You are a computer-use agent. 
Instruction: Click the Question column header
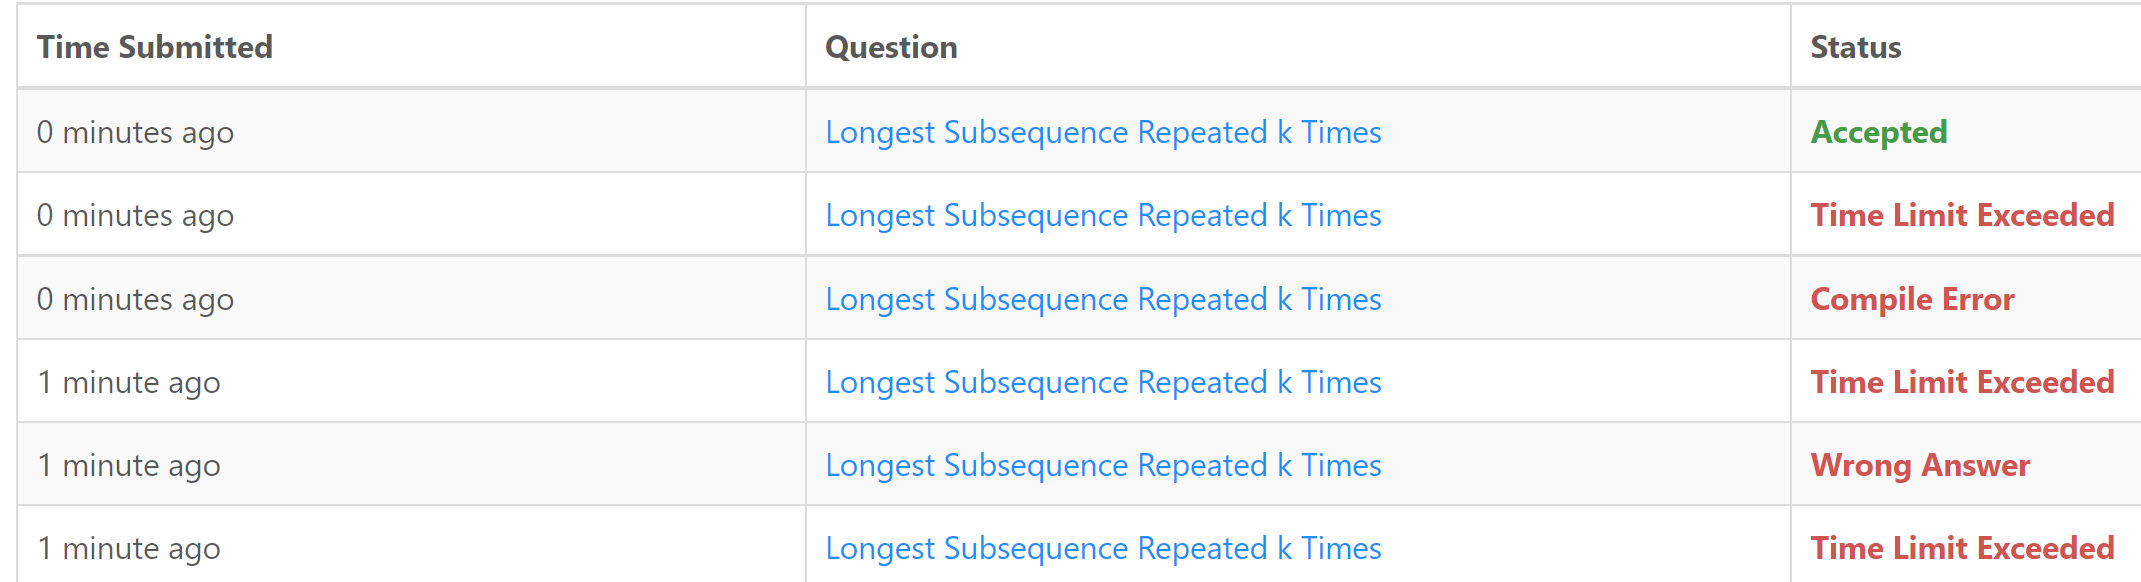point(891,47)
